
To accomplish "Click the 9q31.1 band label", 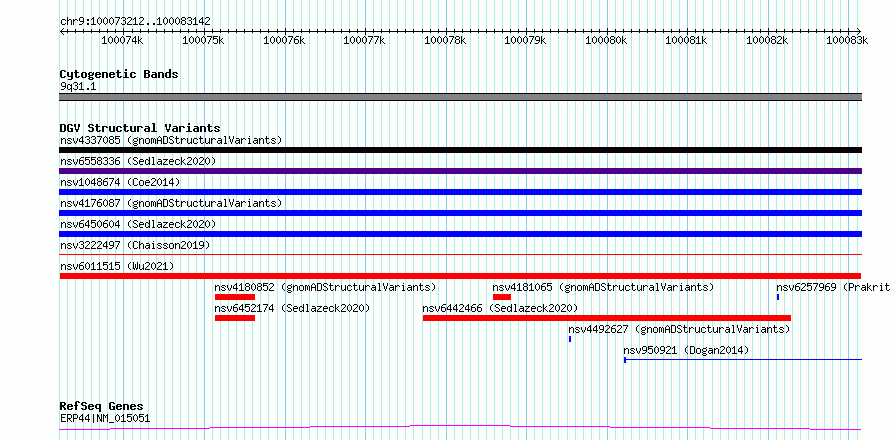I will point(78,86).
